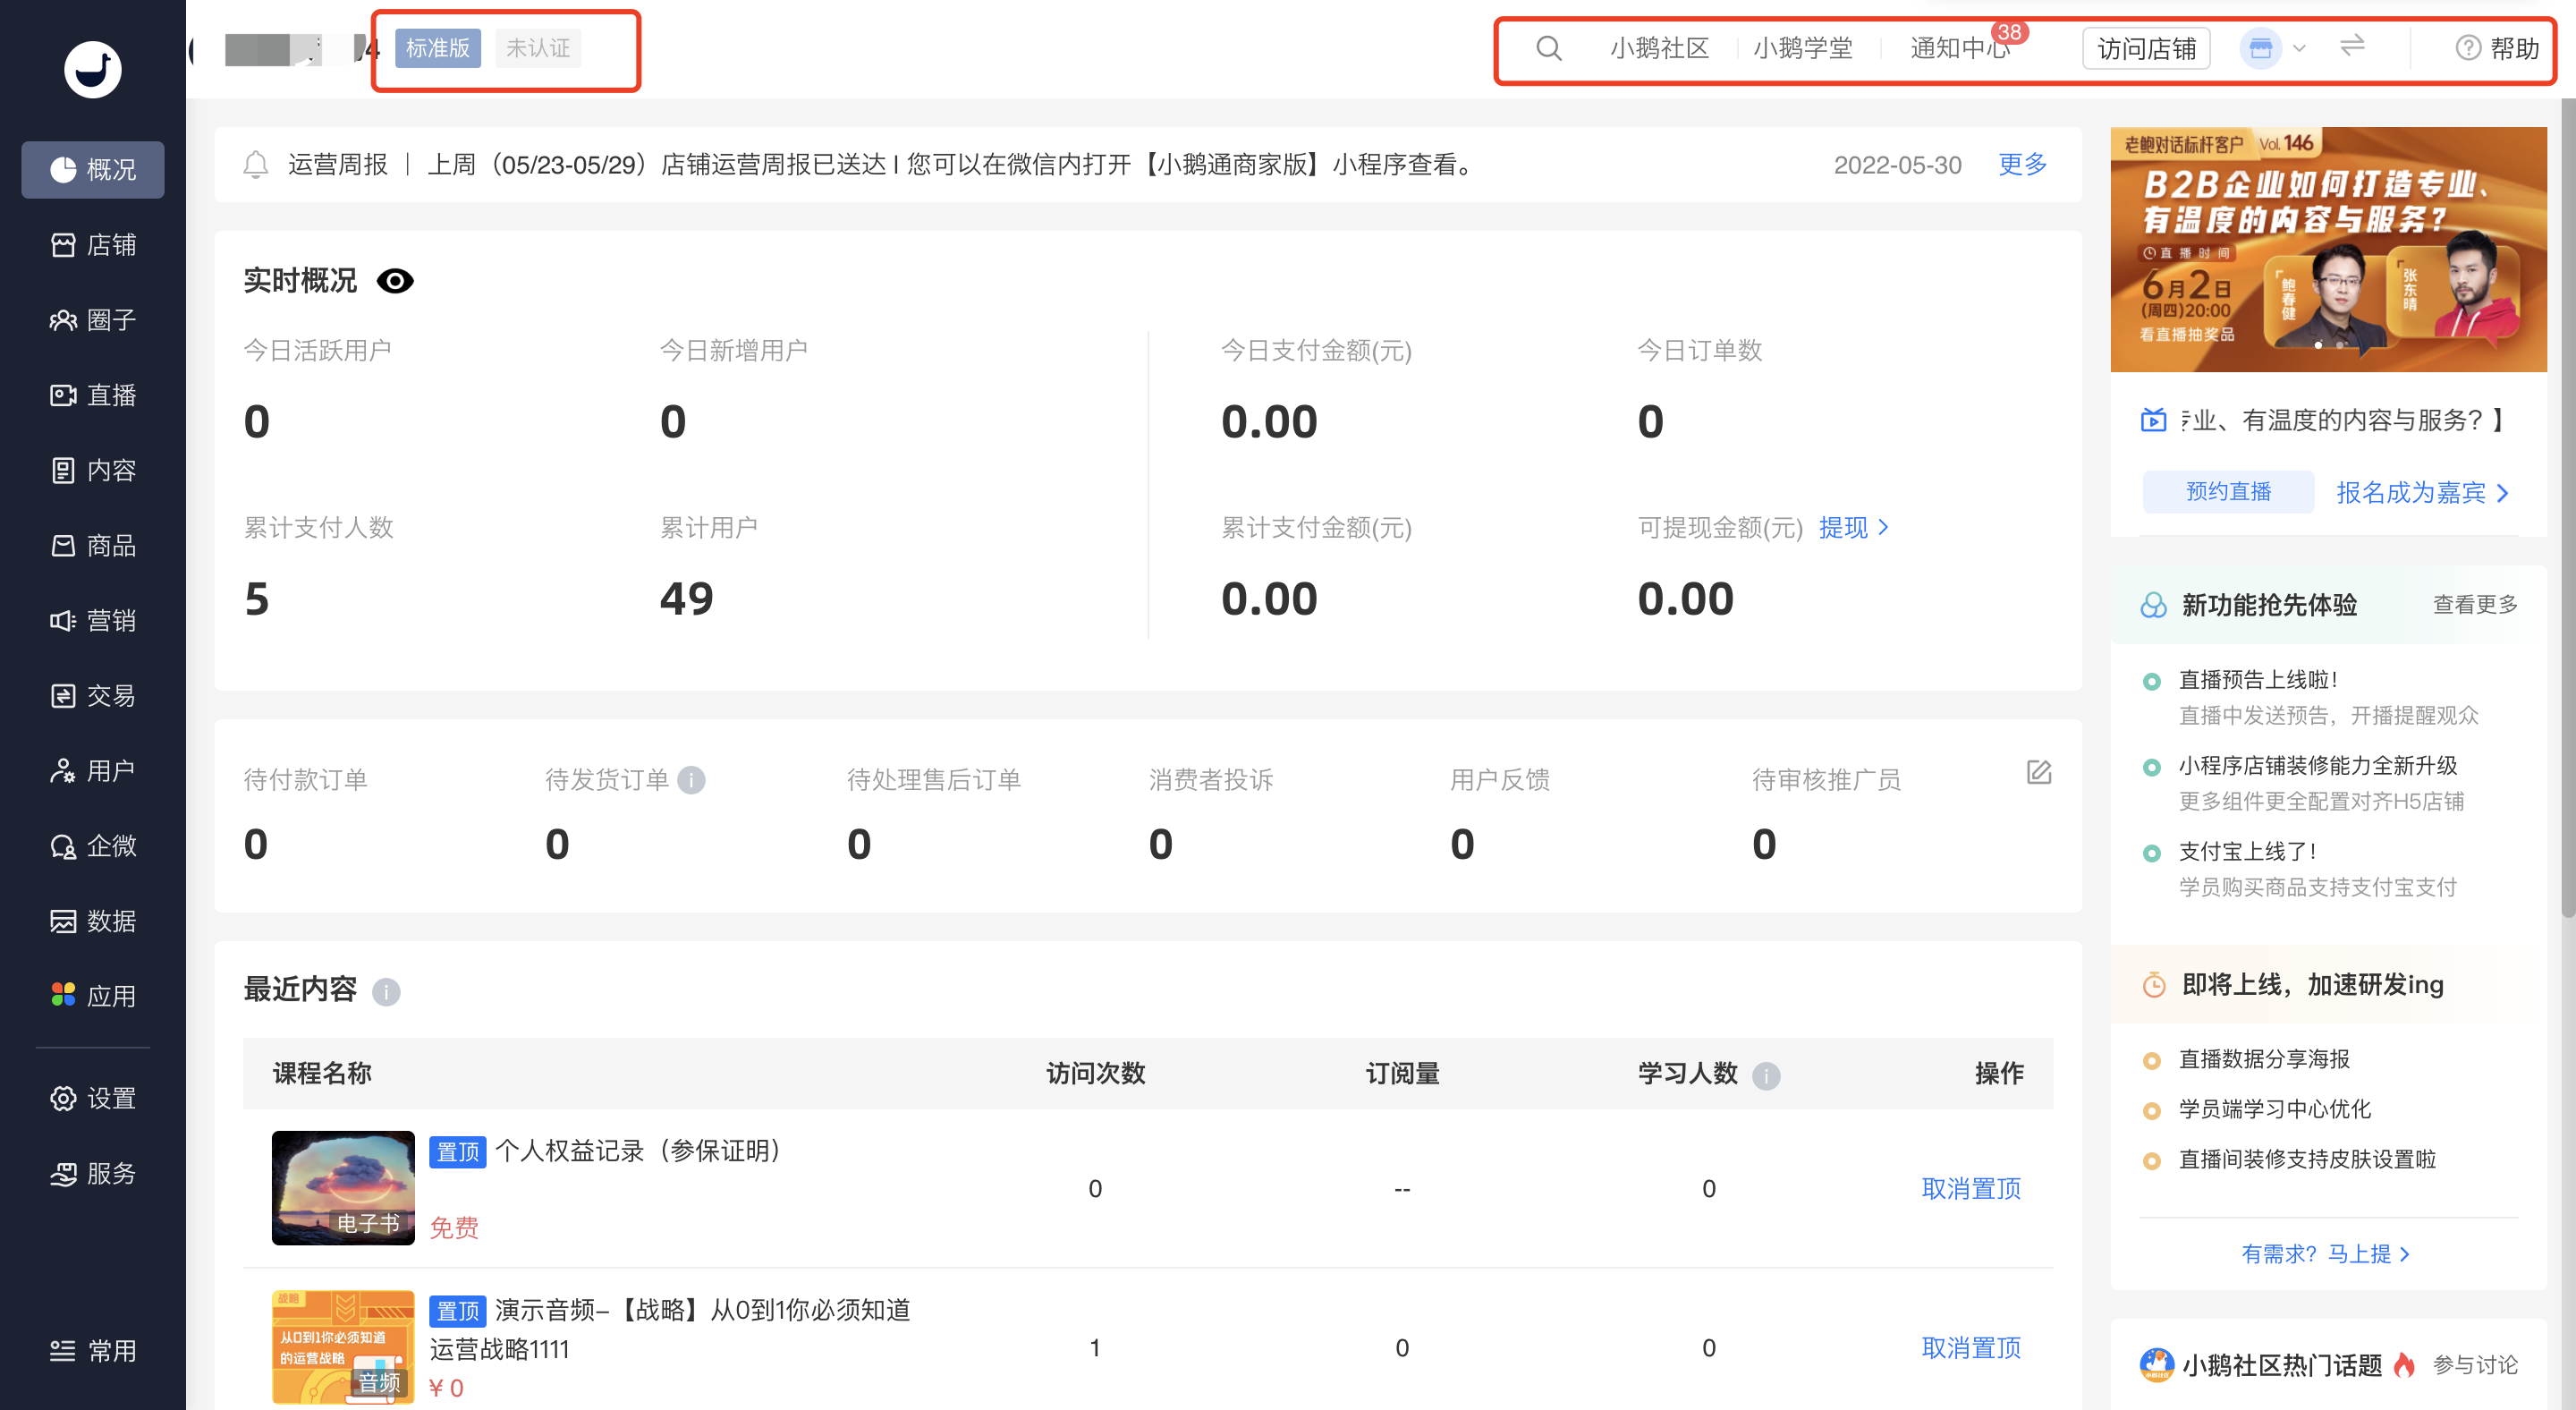The height and width of the screenshot is (1410, 2576).
Task: Click info icon next to 学习人数 column
Action: (x=1766, y=1076)
